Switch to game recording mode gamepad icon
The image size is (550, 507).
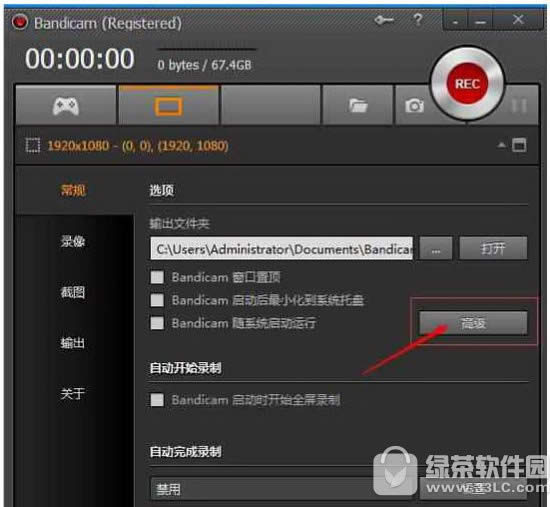(66, 105)
